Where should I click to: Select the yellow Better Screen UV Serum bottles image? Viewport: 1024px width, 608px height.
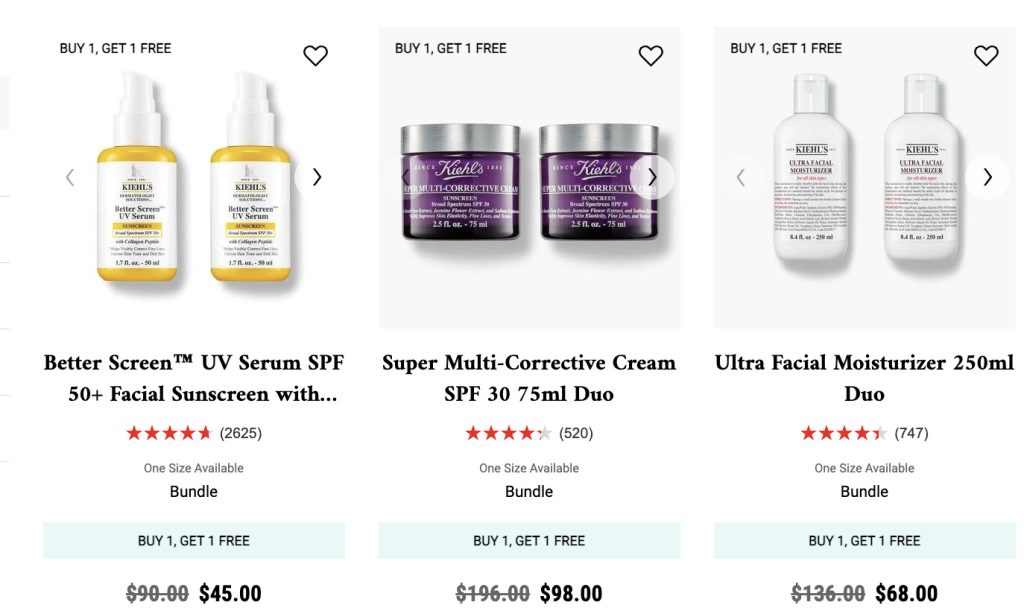click(x=194, y=178)
